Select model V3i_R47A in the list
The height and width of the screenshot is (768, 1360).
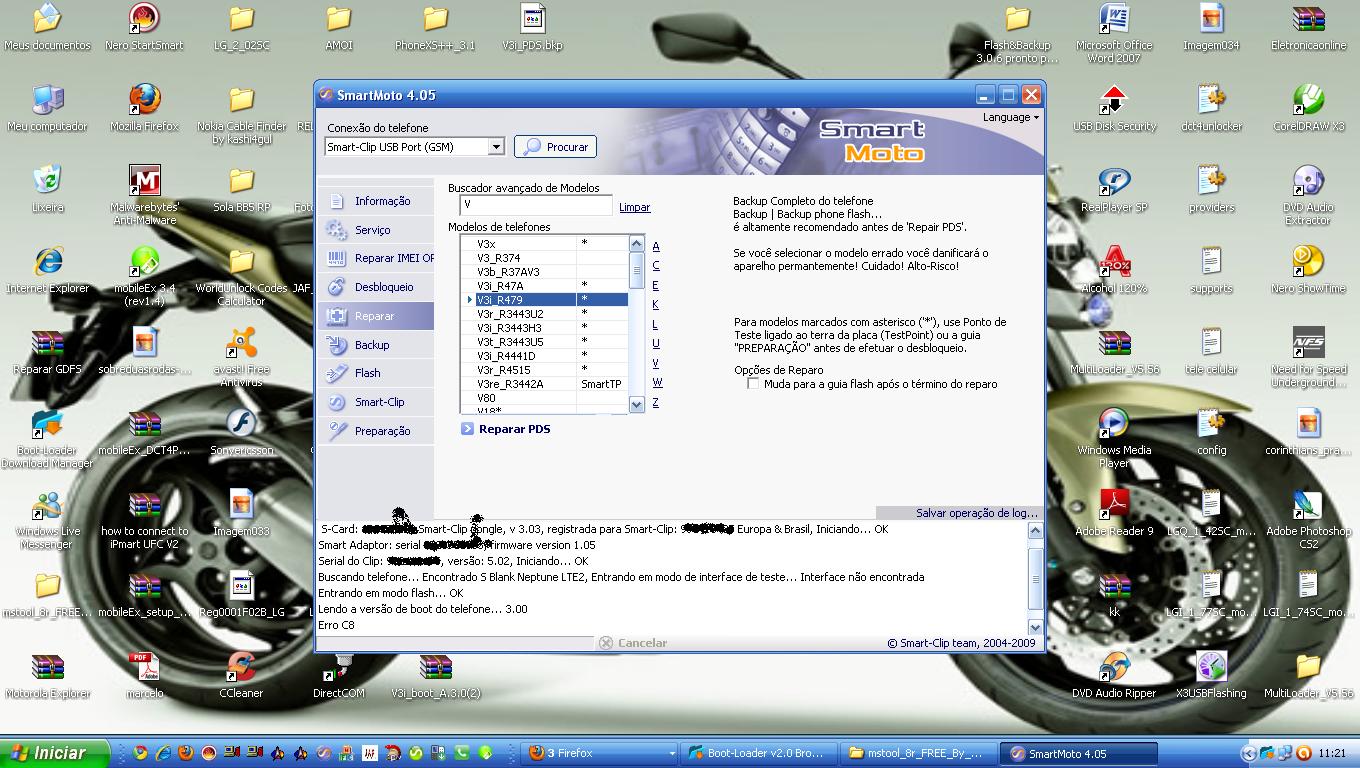click(x=544, y=286)
